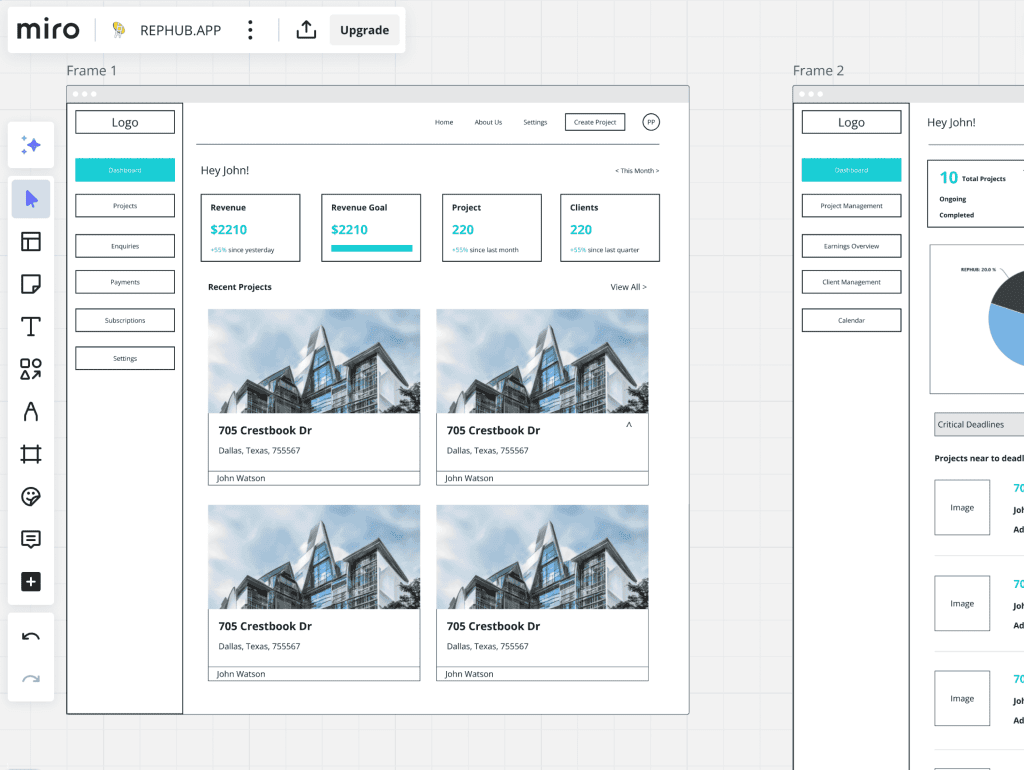1024x770 pixels.
Task: Click the export/share upload icon
Action: pyautogui.click(x=306, y=30)
